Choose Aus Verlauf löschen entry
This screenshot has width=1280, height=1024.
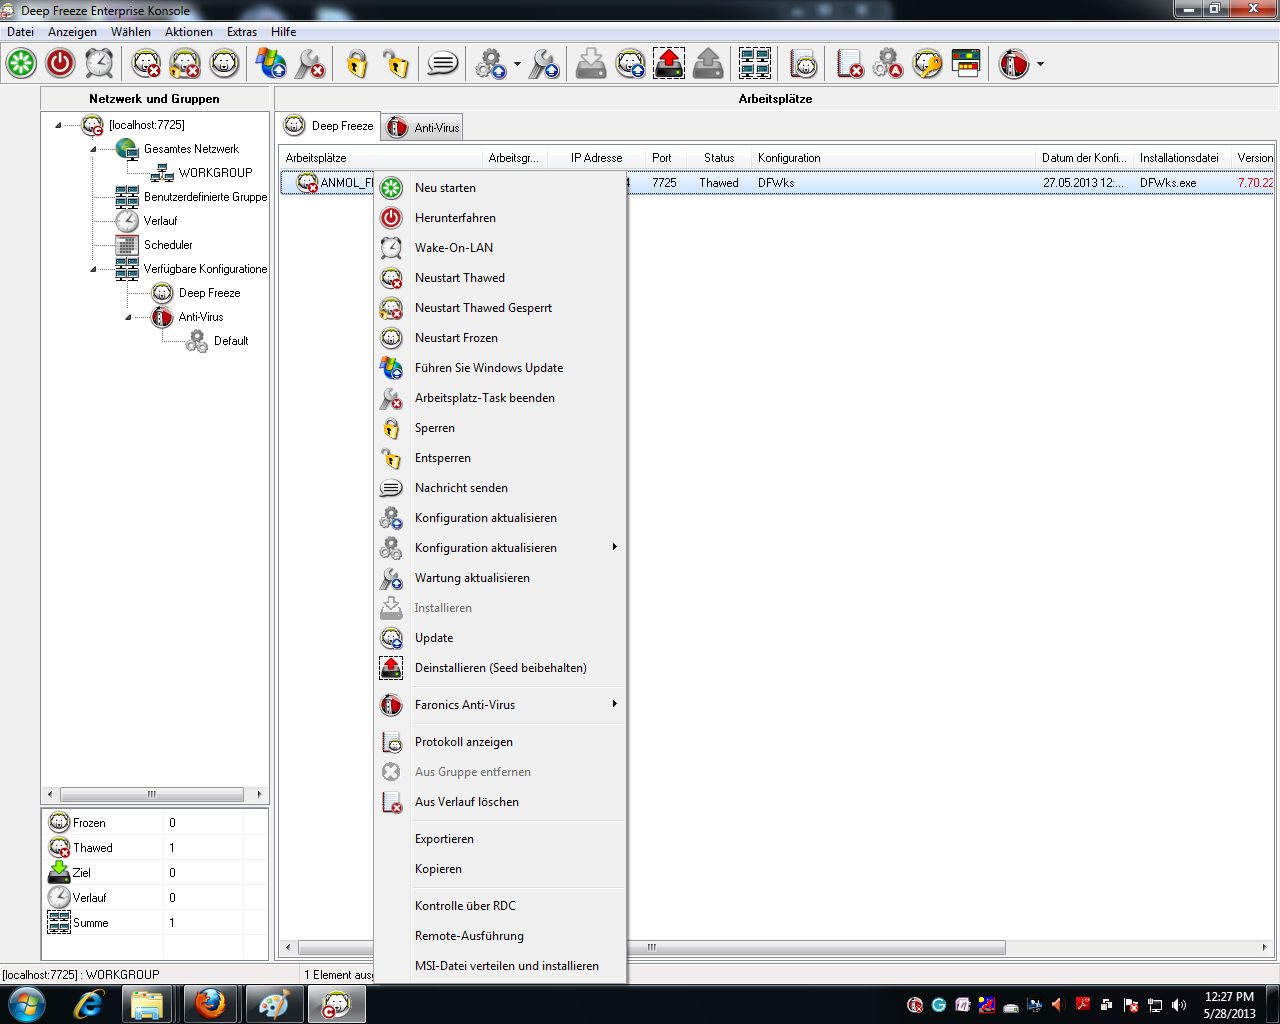tap(500, 802)
